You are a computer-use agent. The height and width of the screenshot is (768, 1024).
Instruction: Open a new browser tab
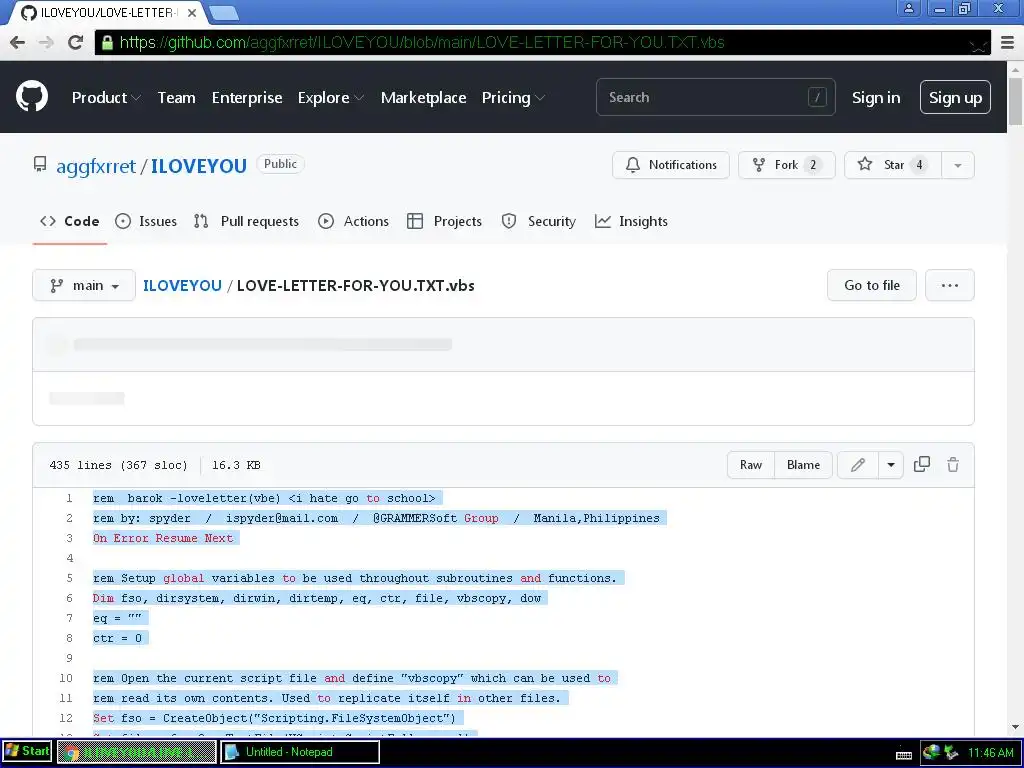click(x=224, y=12)
